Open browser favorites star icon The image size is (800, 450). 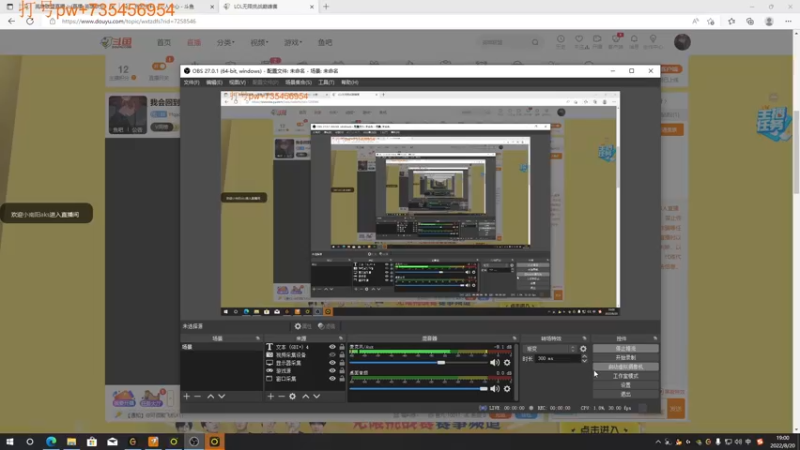point(731,21)
